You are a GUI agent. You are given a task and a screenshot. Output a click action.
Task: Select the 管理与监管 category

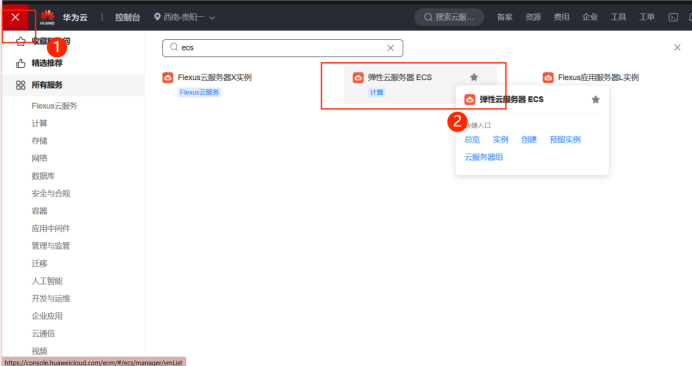coord(51,245)
